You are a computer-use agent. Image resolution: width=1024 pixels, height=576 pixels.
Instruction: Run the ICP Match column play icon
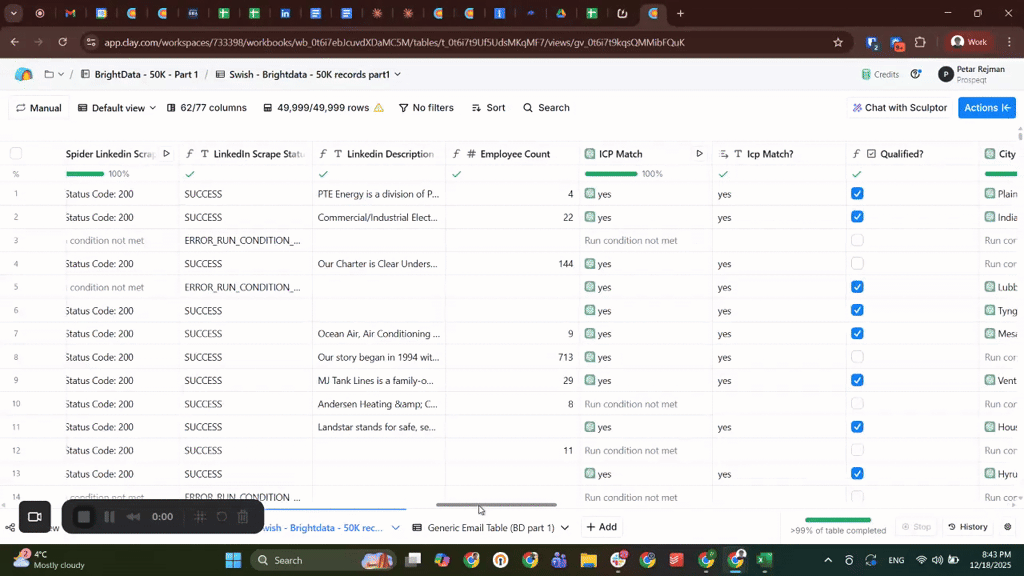(x=699, y=154)
